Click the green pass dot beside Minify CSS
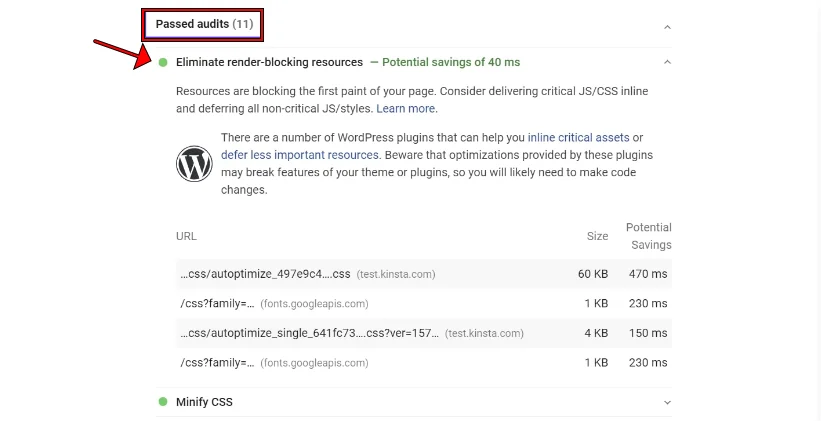821x421 pixels. tap(163, 402)
